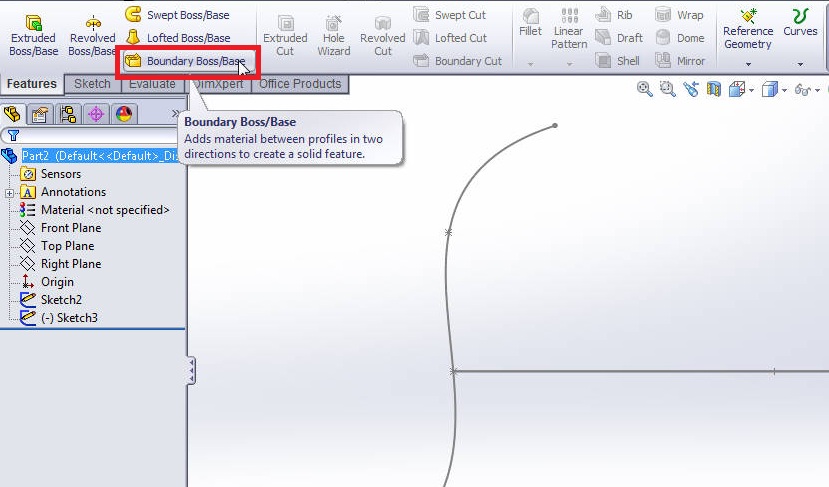Choose the Lofted Cut tool

coord(450,38)
